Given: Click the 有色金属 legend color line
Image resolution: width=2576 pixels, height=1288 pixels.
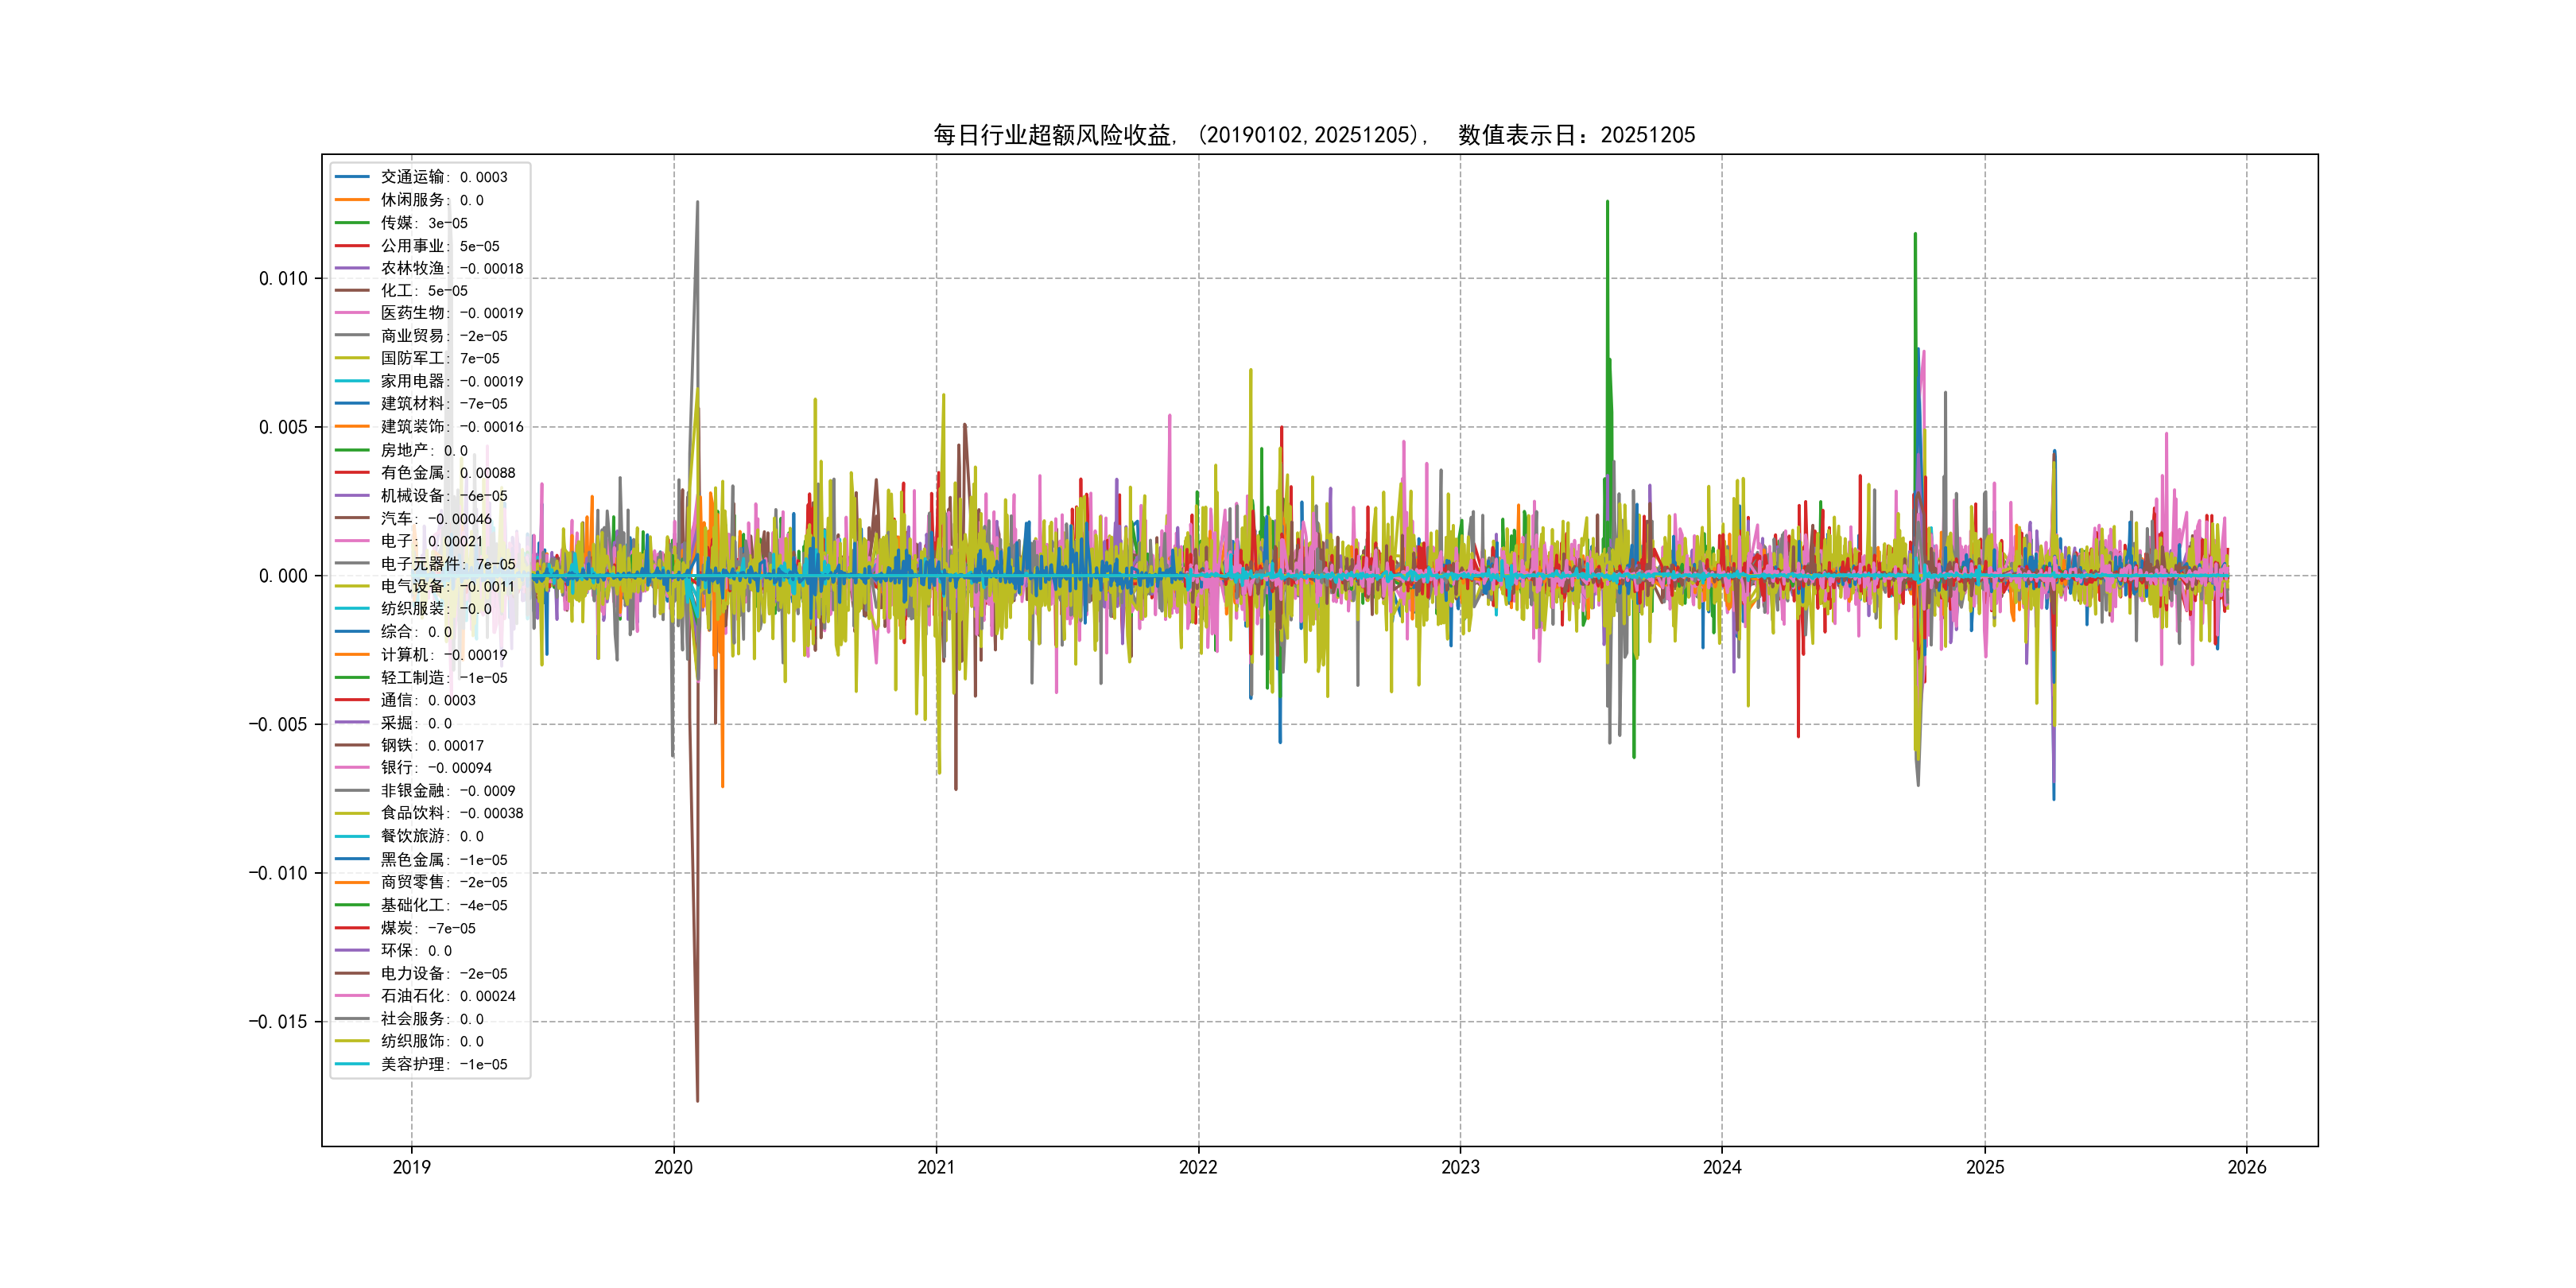Looking at the screenshot, I should point(352,473).
